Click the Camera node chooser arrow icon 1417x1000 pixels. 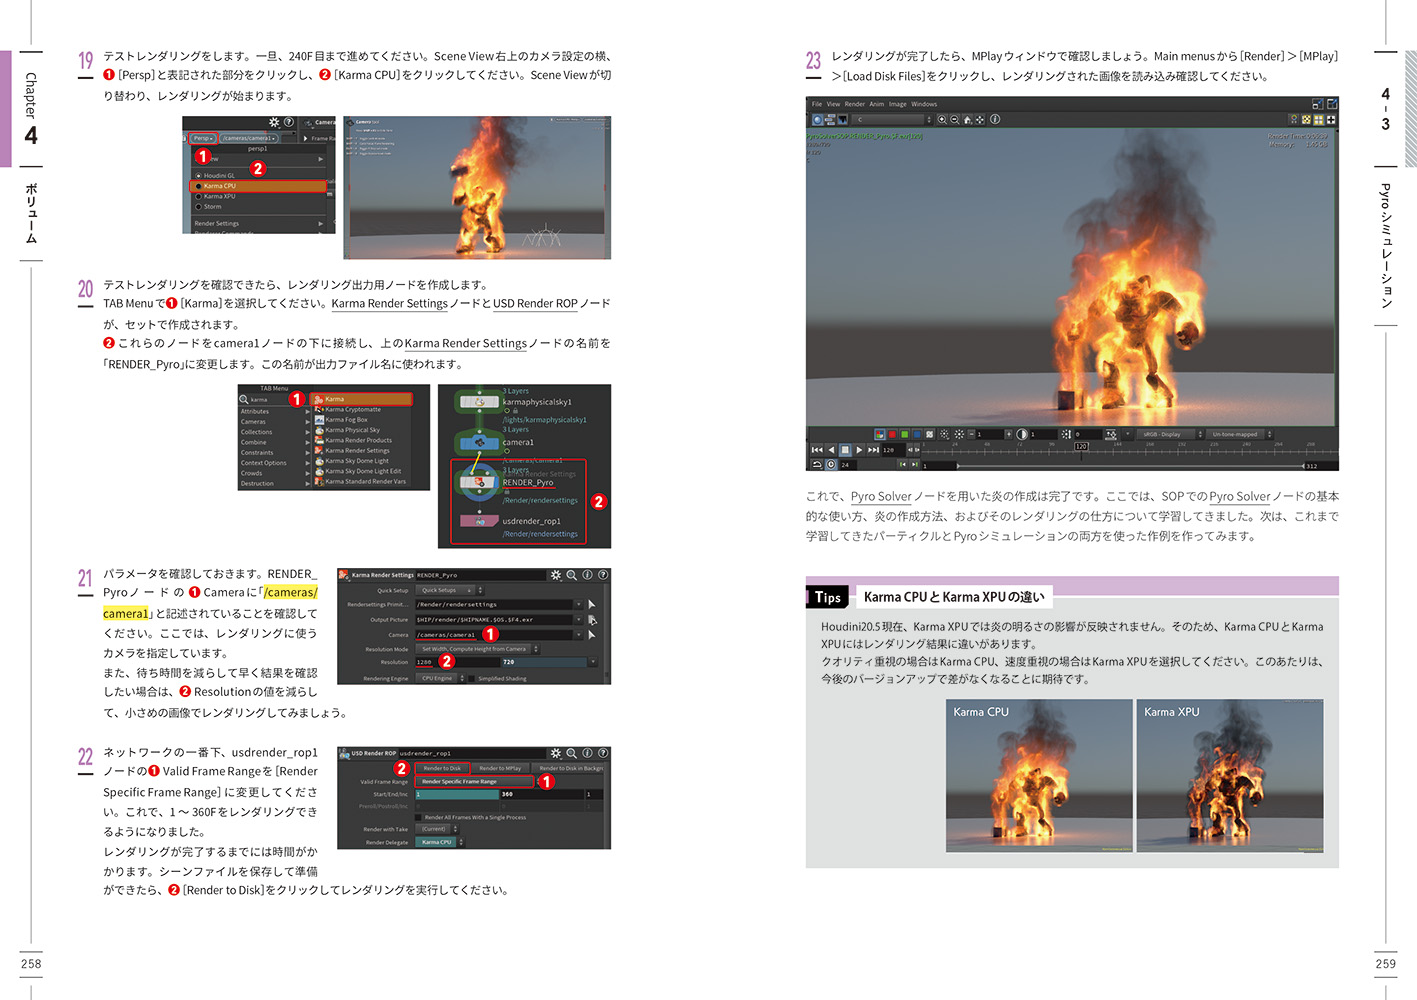point(592,635)
